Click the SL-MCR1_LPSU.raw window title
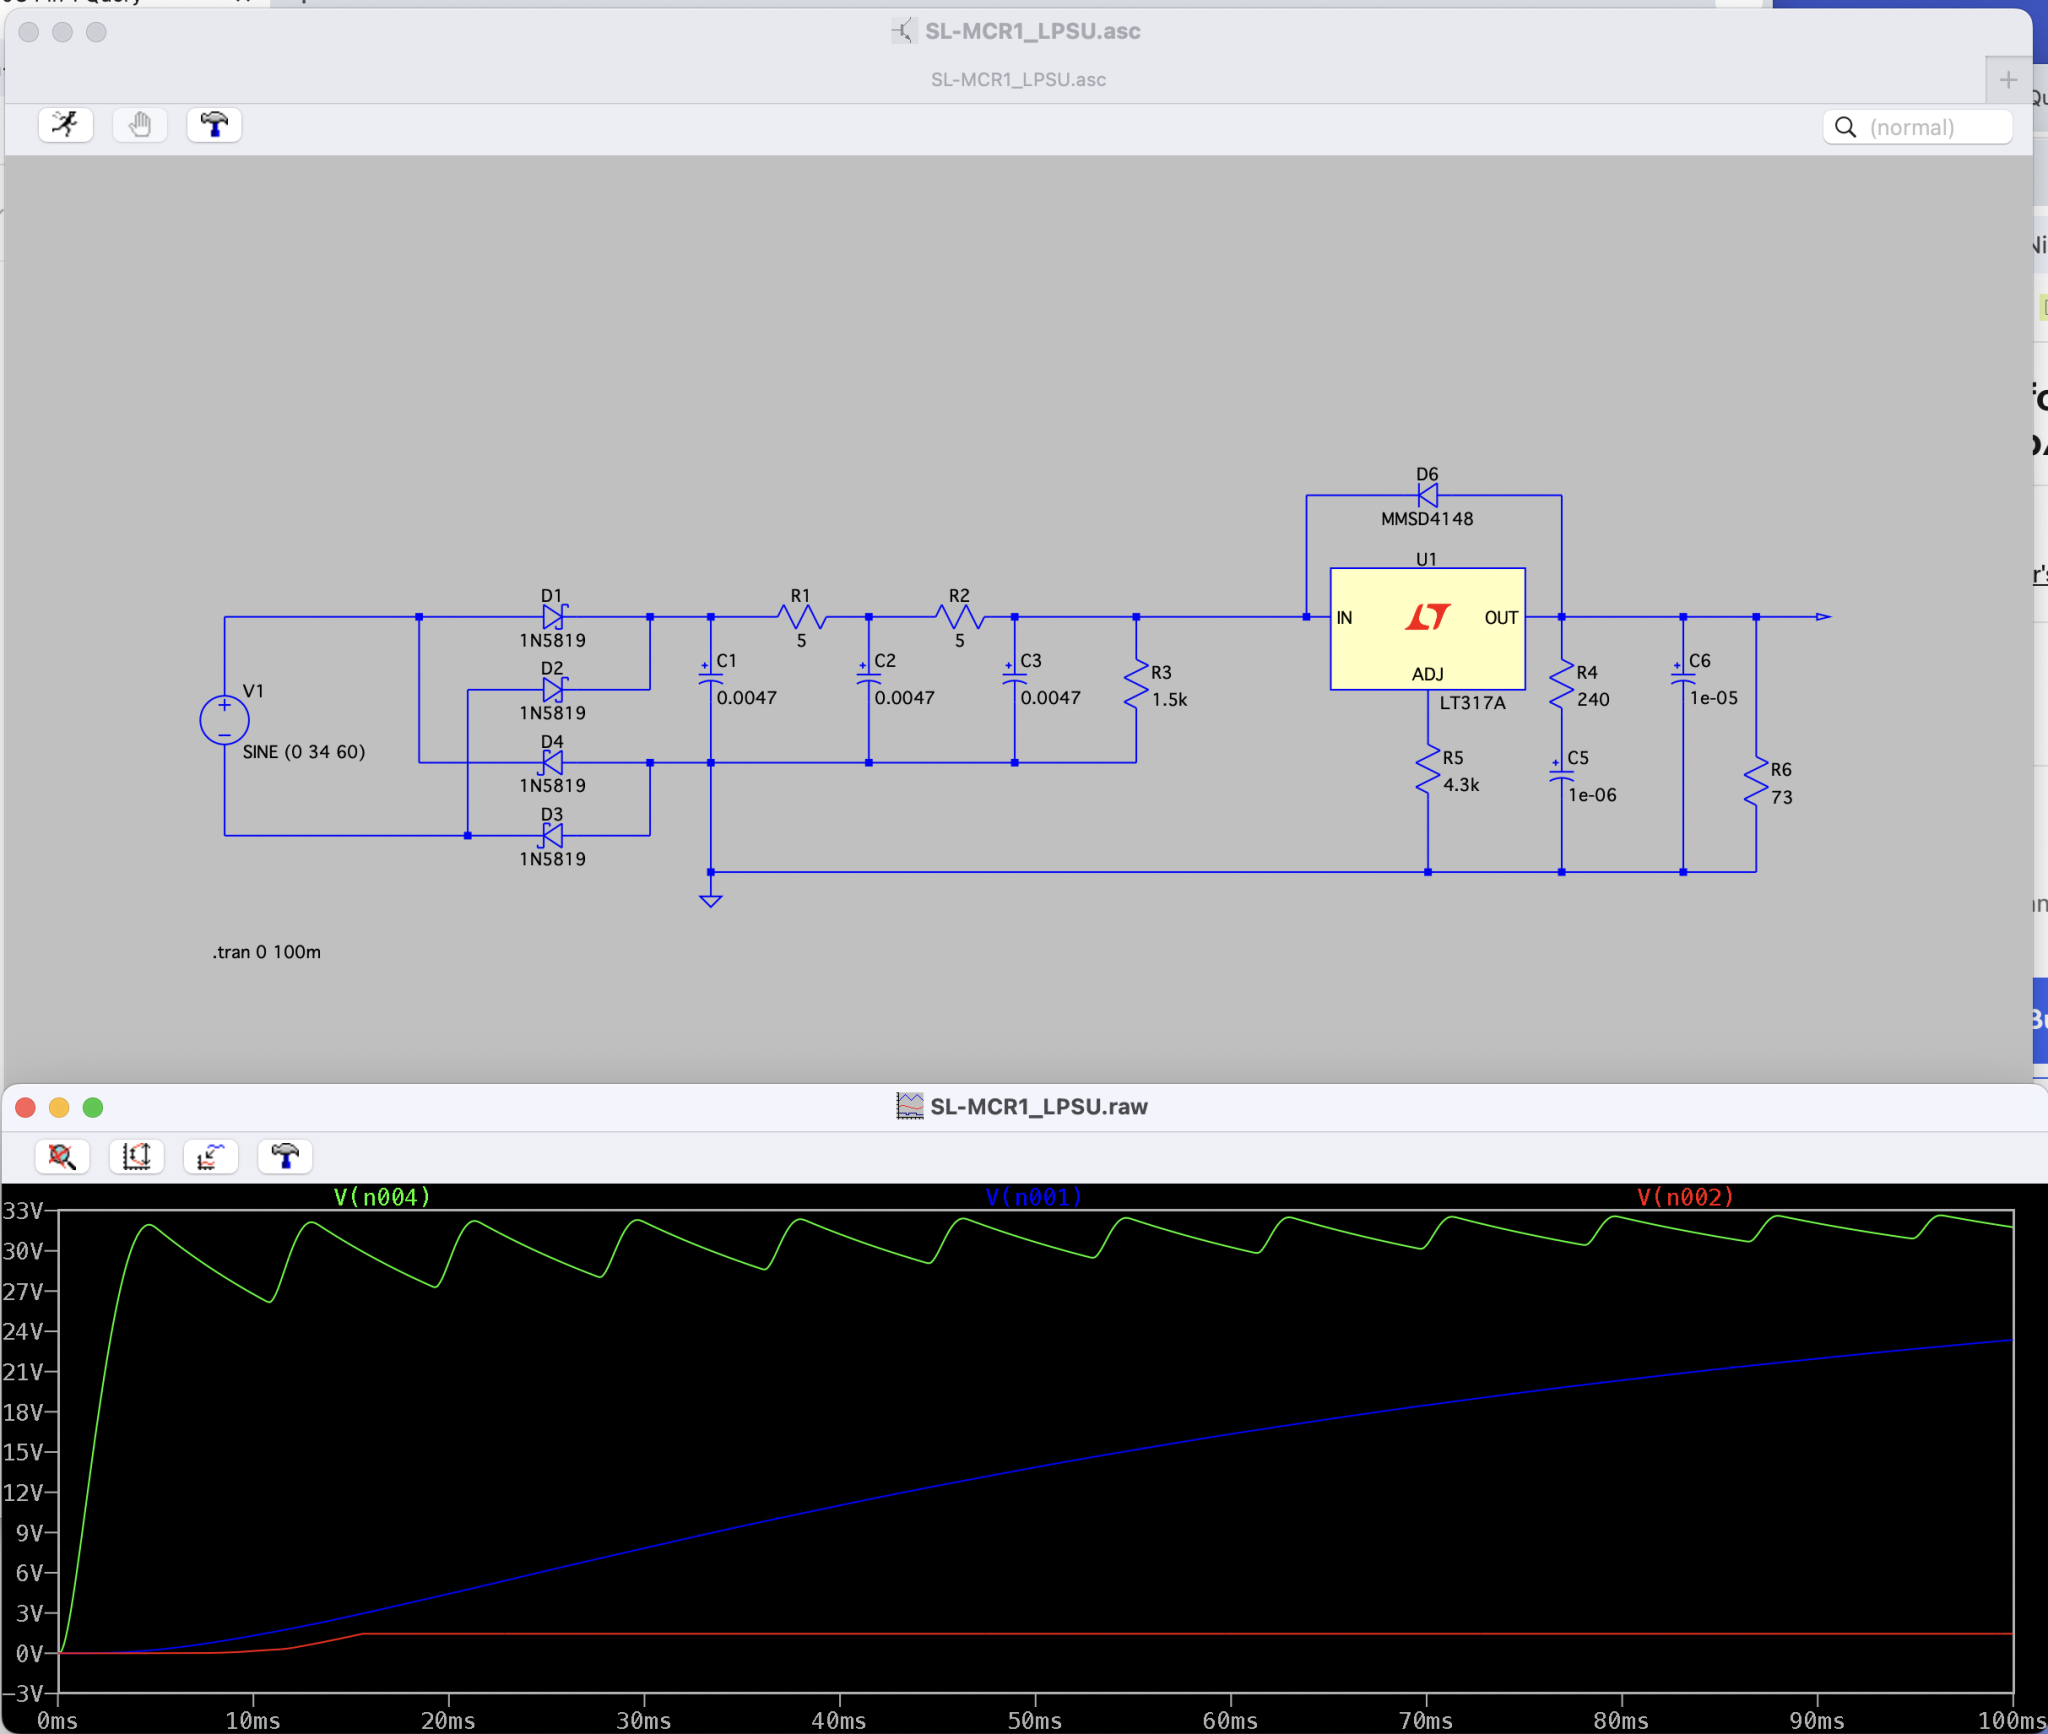The width and height of the screenshot is (2048, 1734). [1039, 1107]
